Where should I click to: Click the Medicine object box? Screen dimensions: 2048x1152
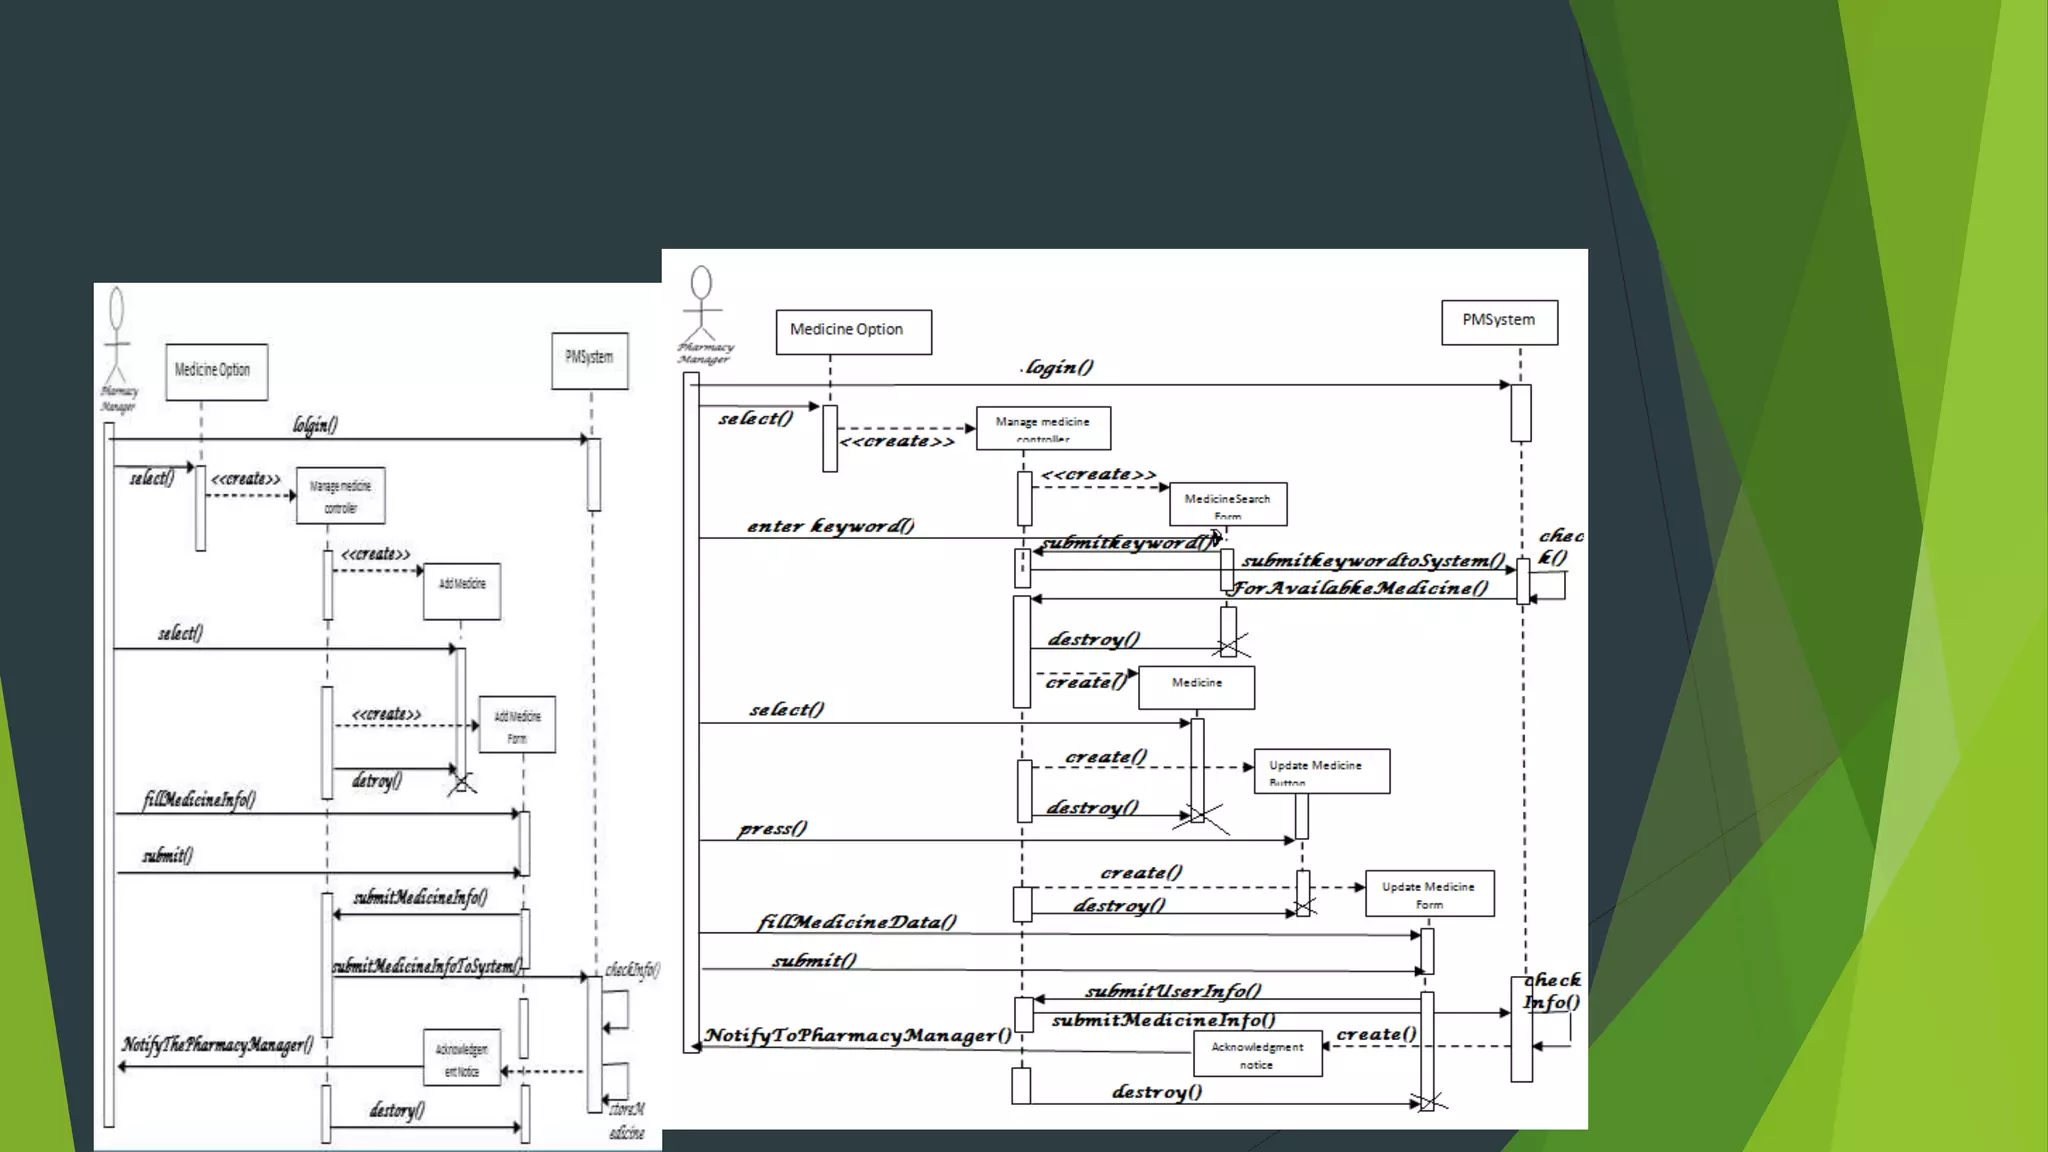coord(1196,687)
